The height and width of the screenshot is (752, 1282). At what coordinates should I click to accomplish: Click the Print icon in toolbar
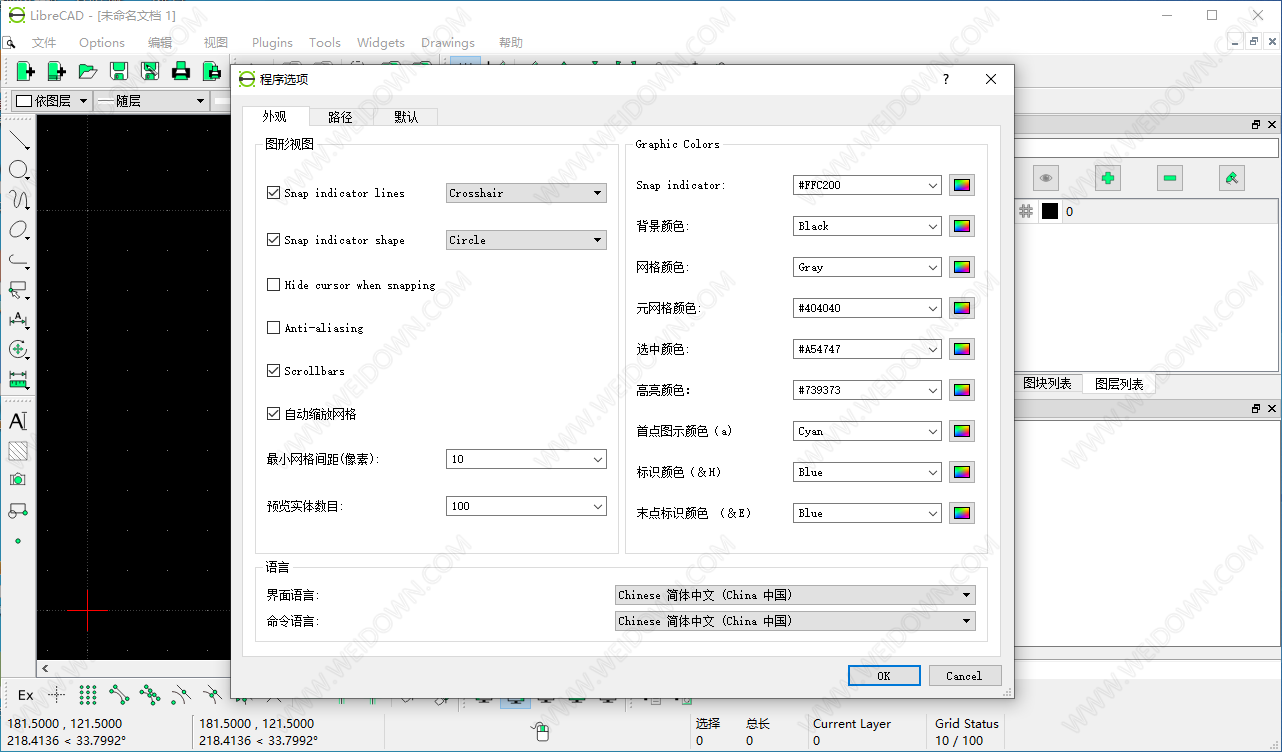coord(181,71)
